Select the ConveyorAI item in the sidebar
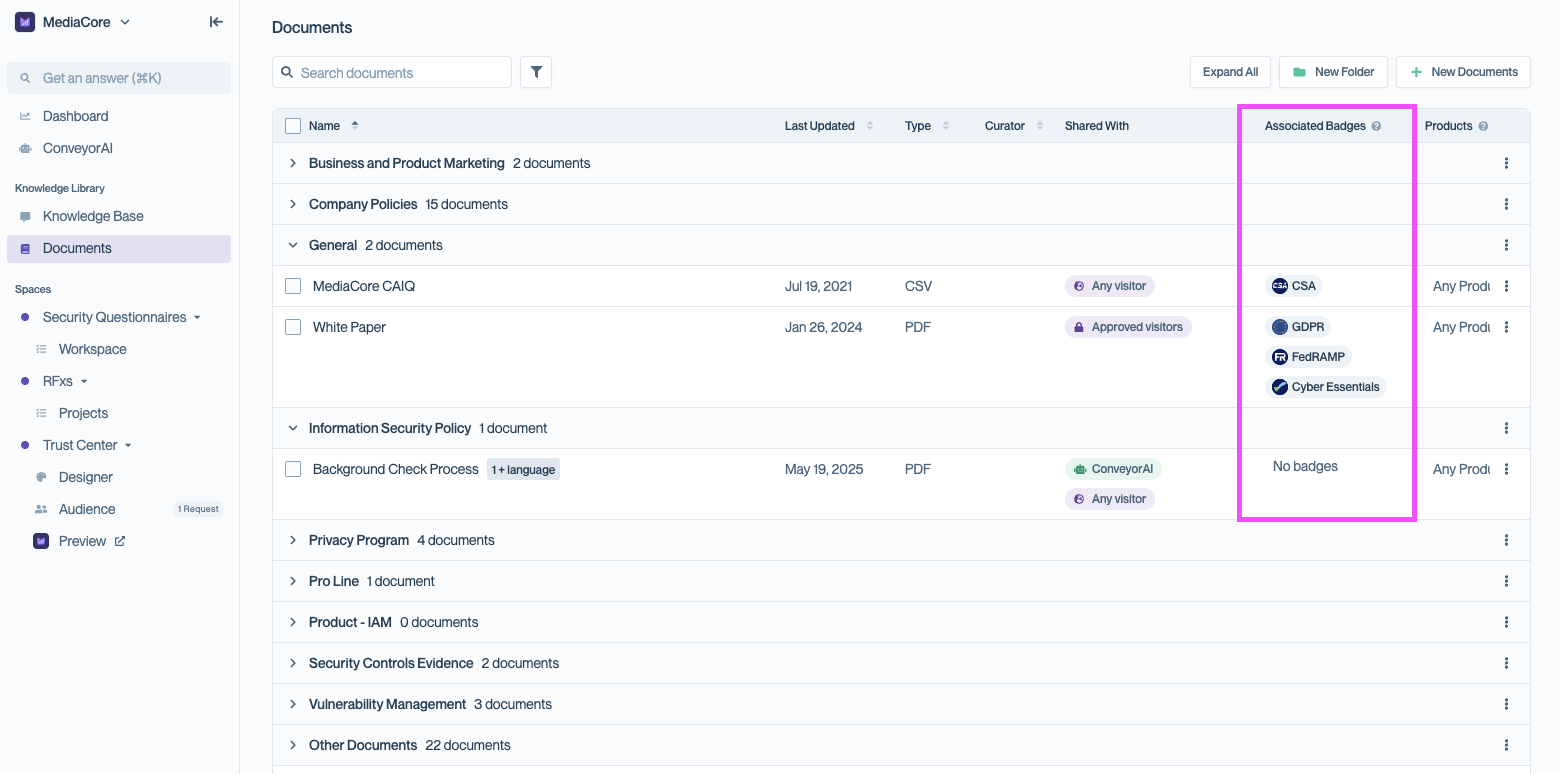The width and height of the screenshot is (1560, 774). coord(75,147)
